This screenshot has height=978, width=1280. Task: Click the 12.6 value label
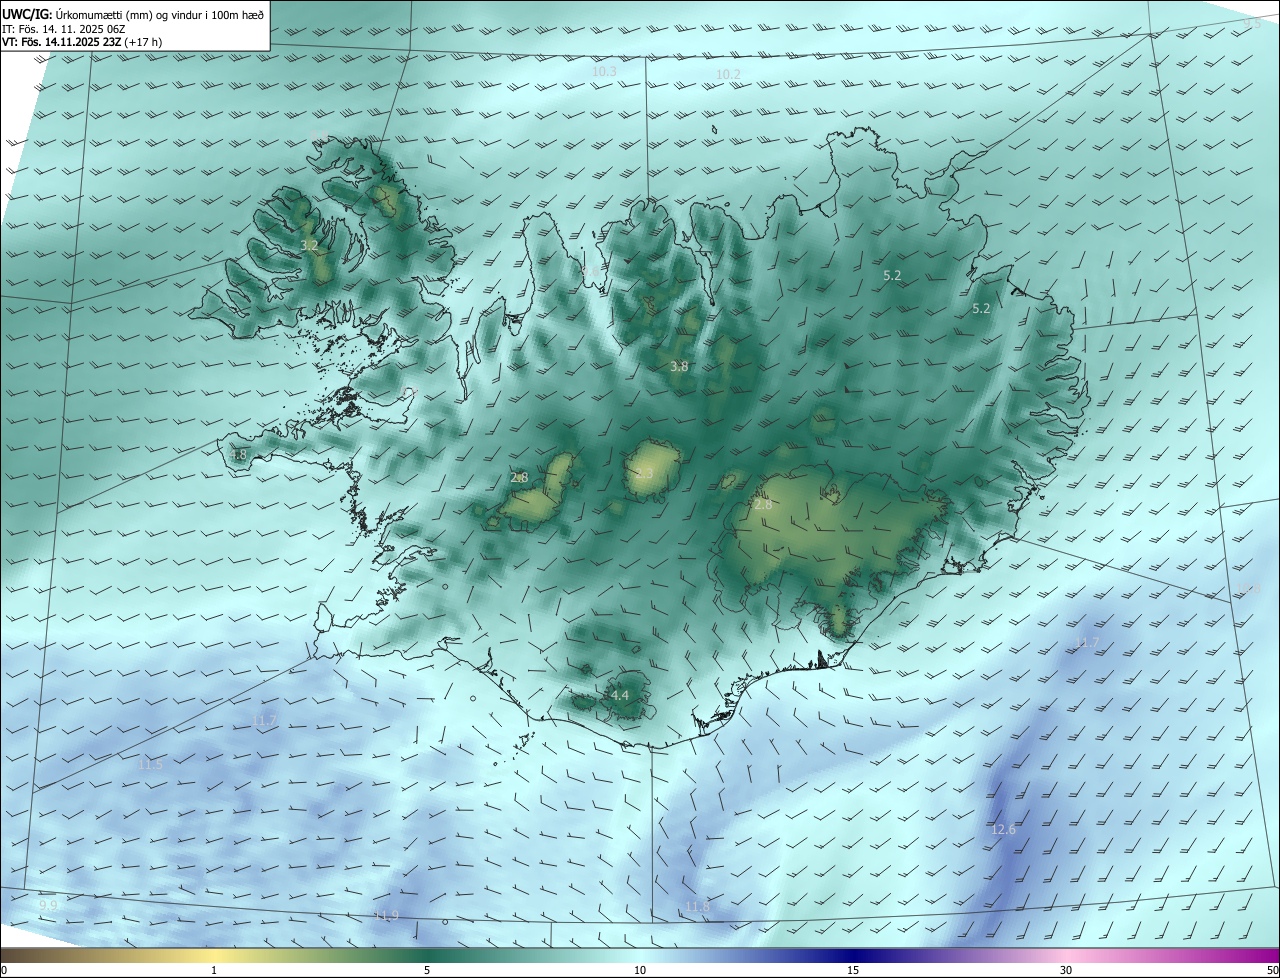(x=1003, y=830)
